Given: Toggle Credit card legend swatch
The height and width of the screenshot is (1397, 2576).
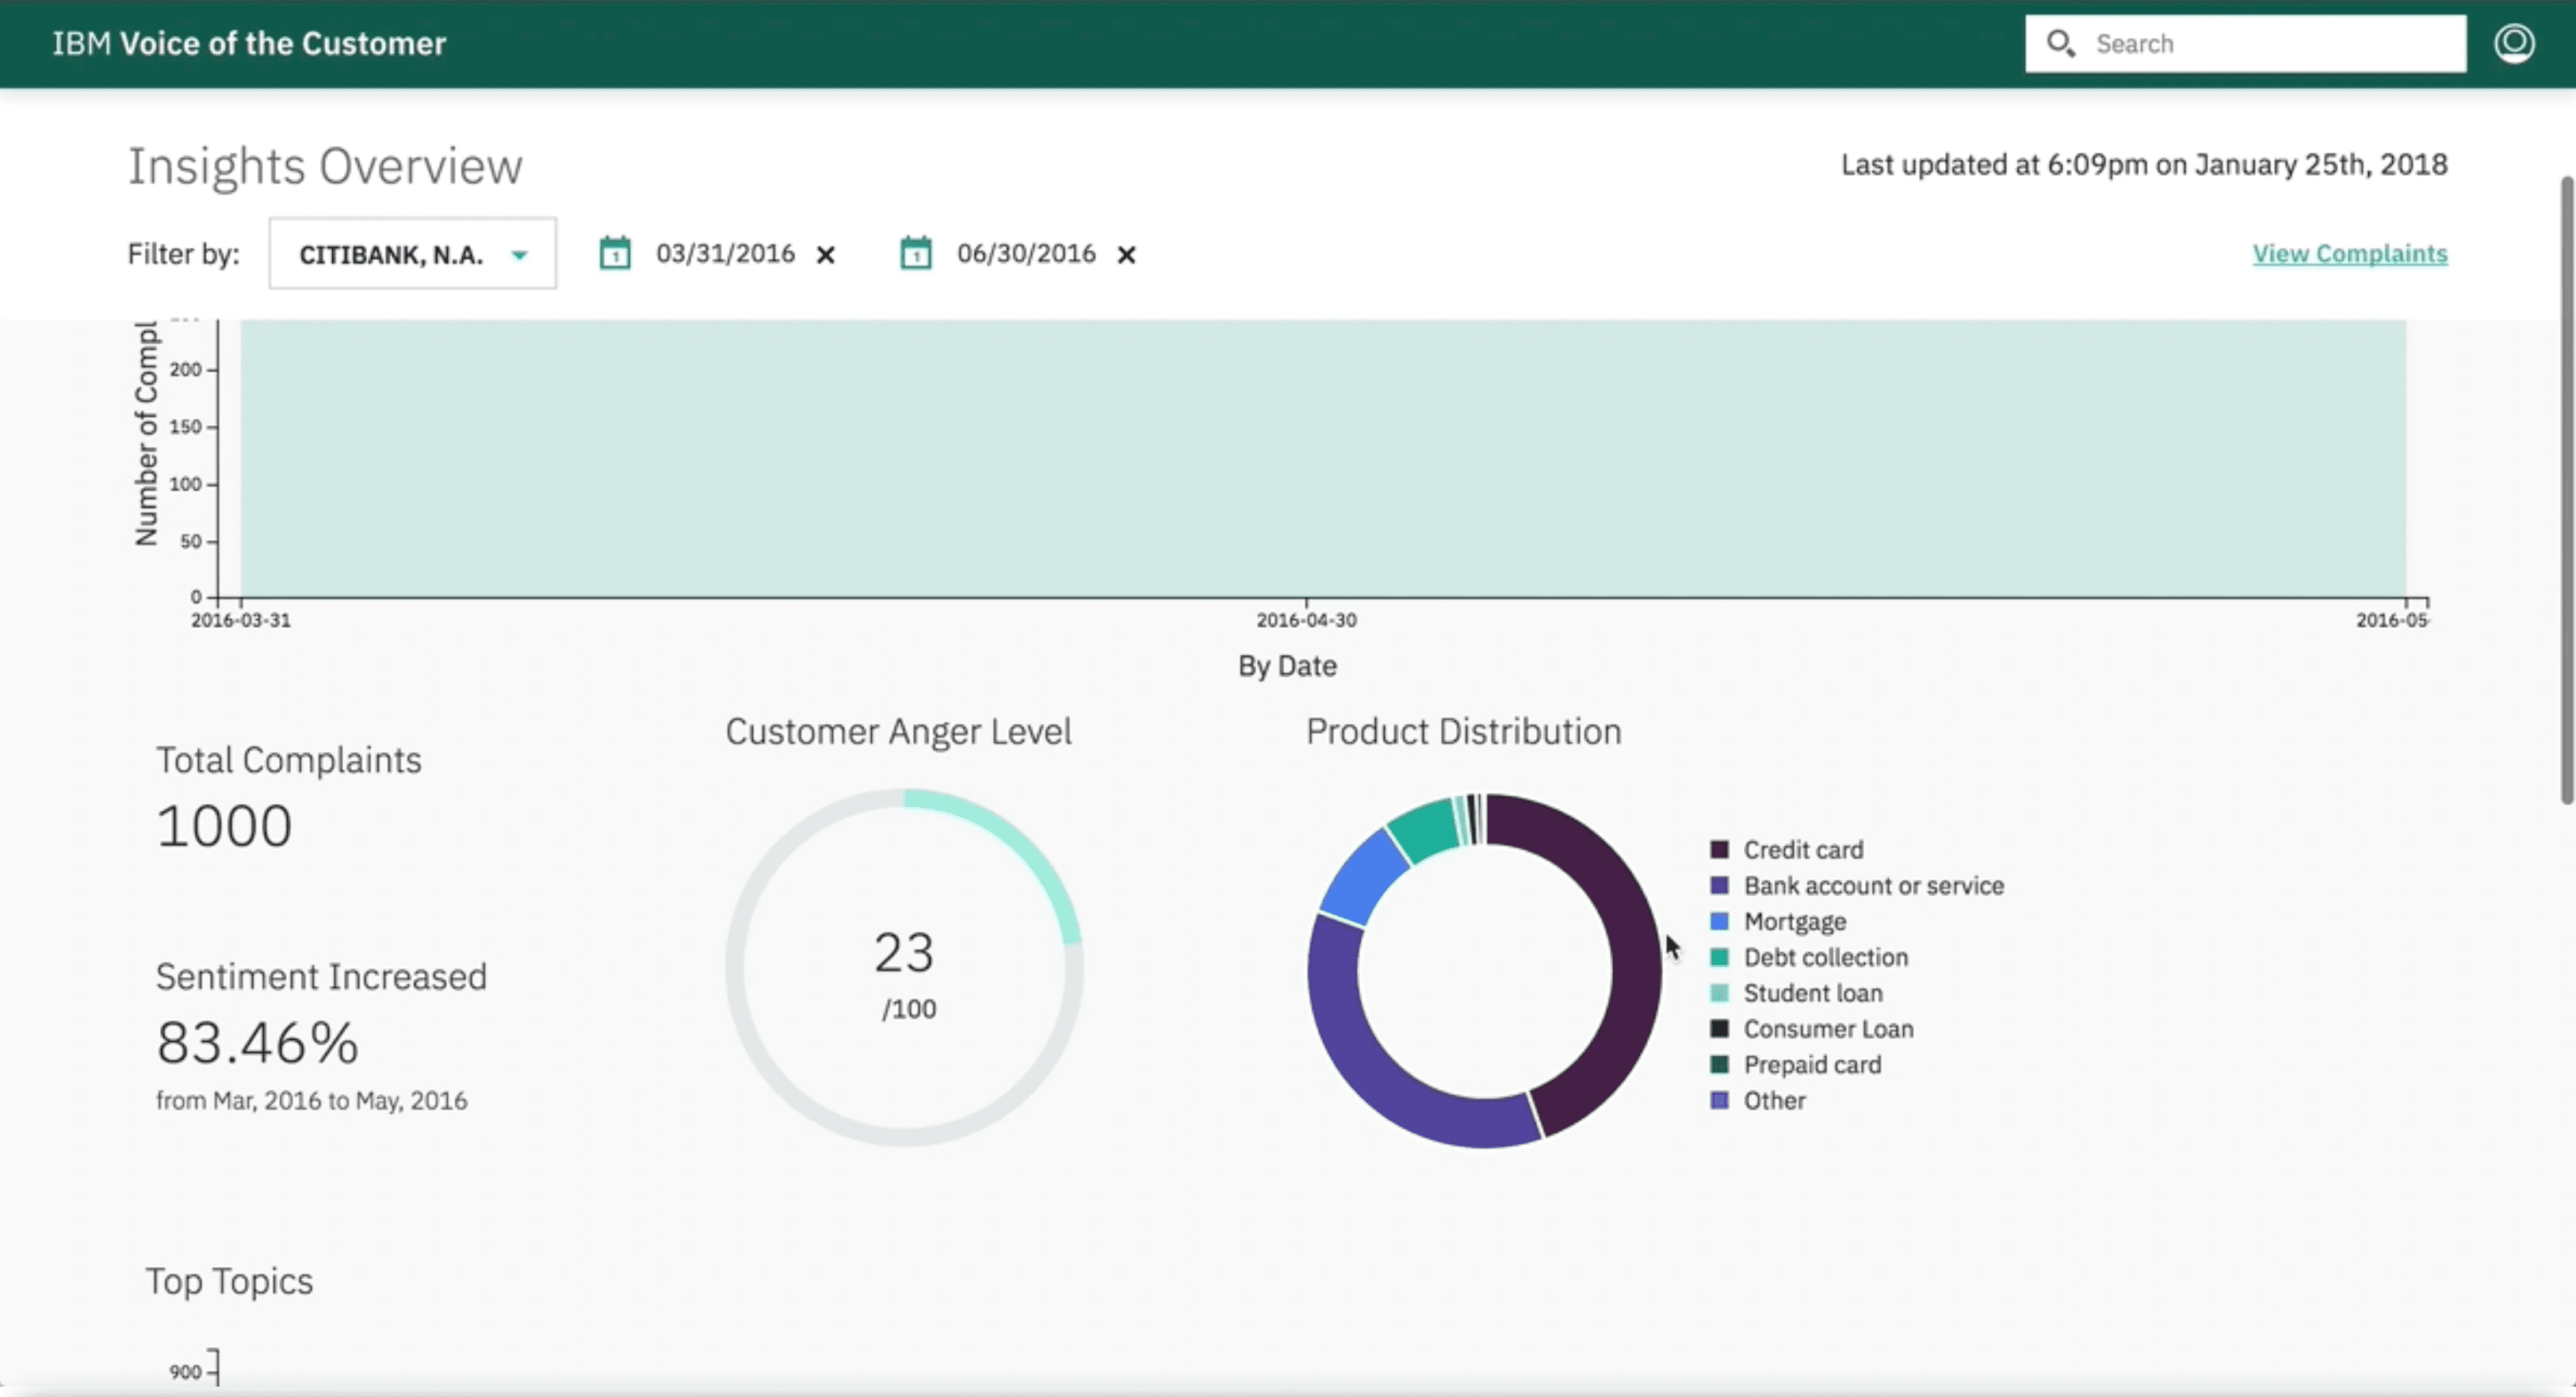Looking at the screenshot, I should [x=1719, y=850].
